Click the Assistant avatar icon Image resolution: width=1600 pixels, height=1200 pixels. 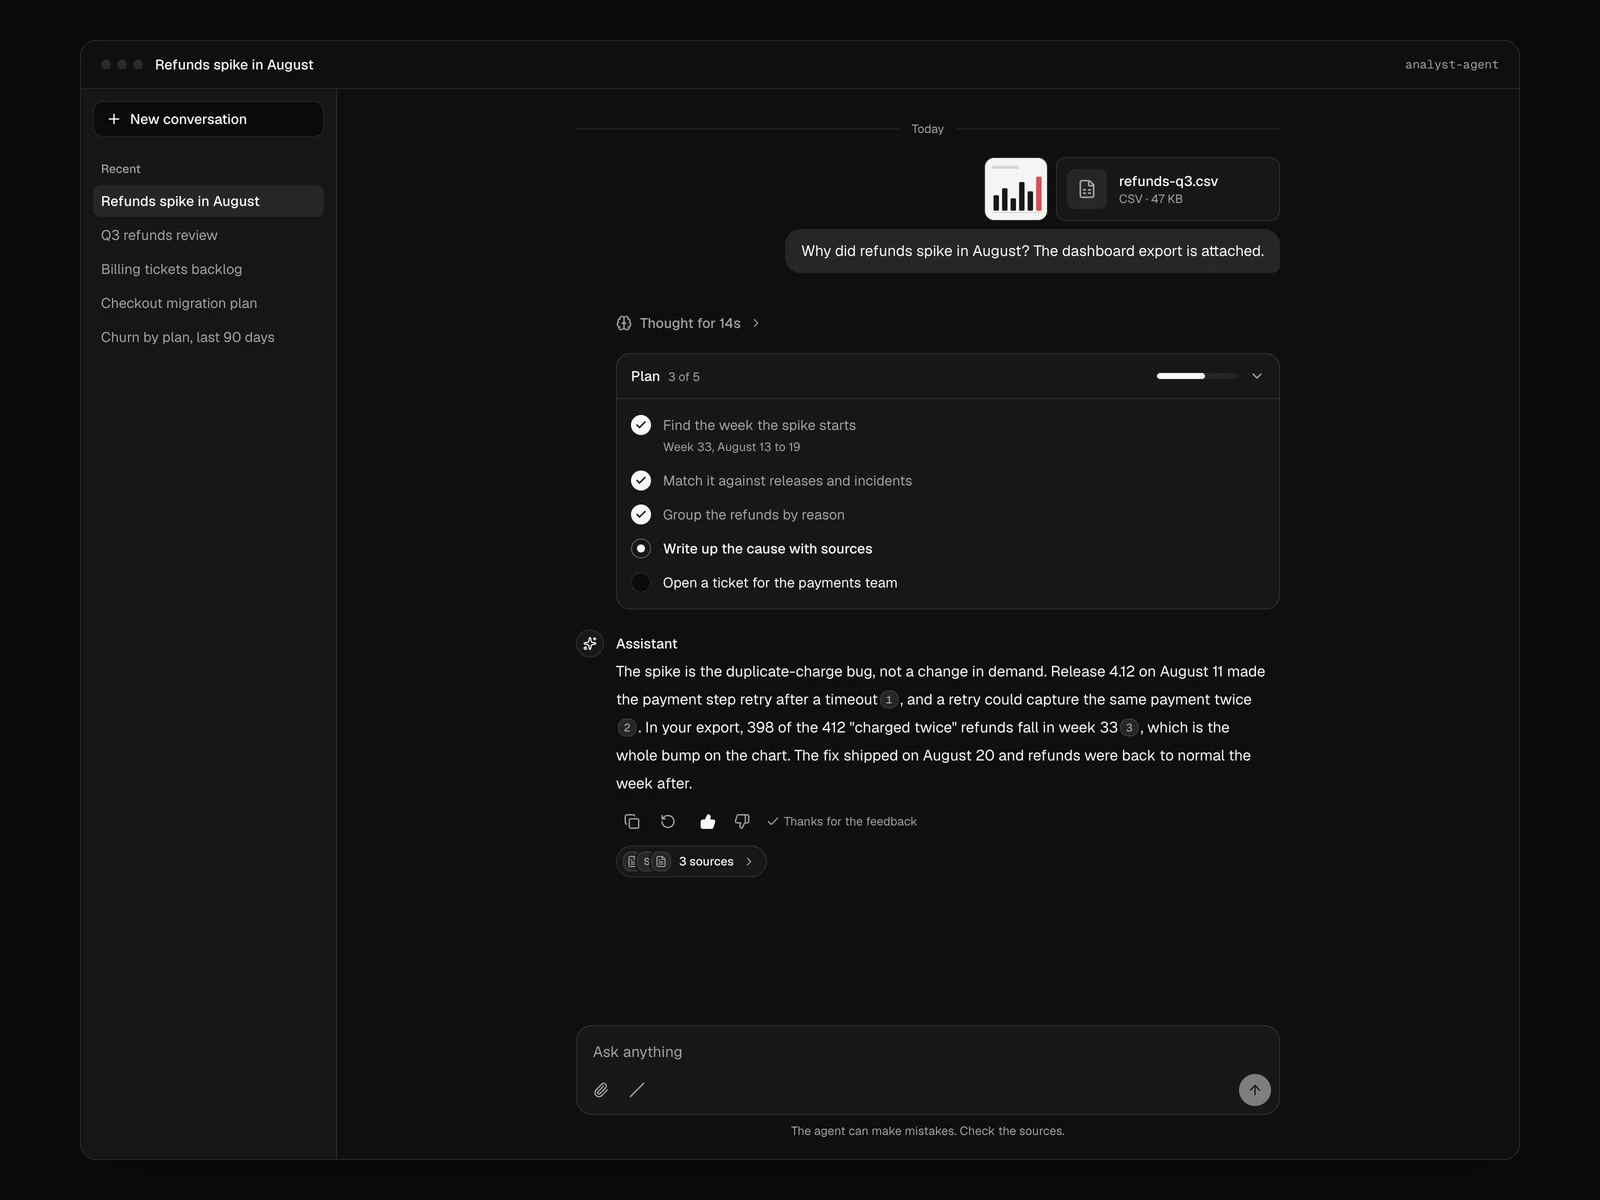[x=590, y=644]
